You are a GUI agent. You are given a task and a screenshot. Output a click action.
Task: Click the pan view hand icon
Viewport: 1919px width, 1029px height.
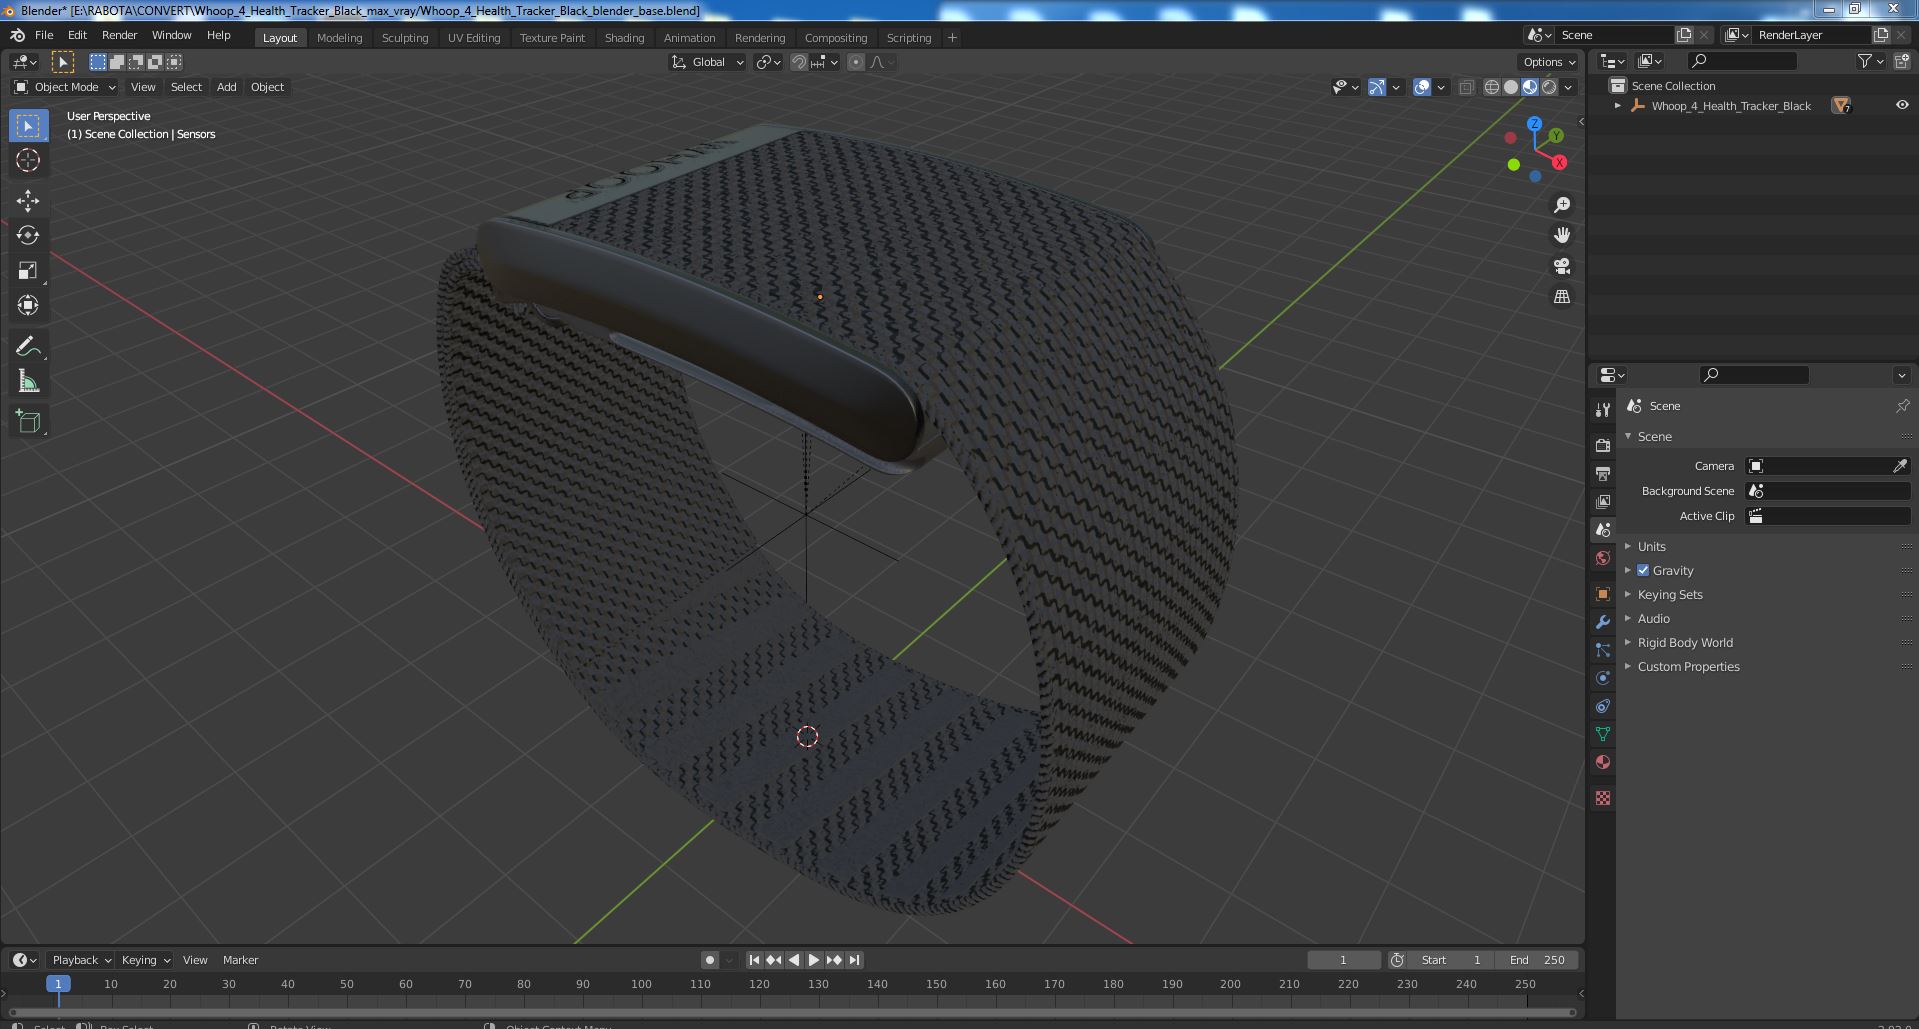[1561, 235]
